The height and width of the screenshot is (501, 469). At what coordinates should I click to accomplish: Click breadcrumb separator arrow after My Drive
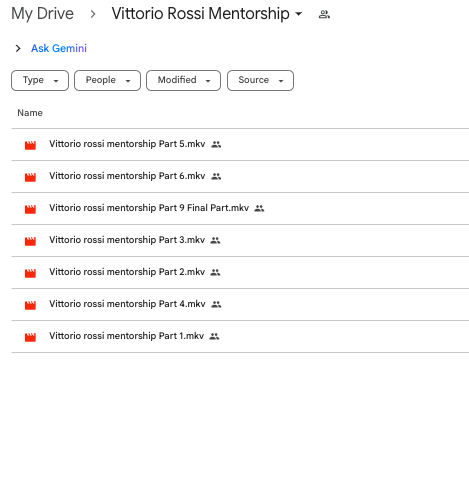click(x=93, y=14)
